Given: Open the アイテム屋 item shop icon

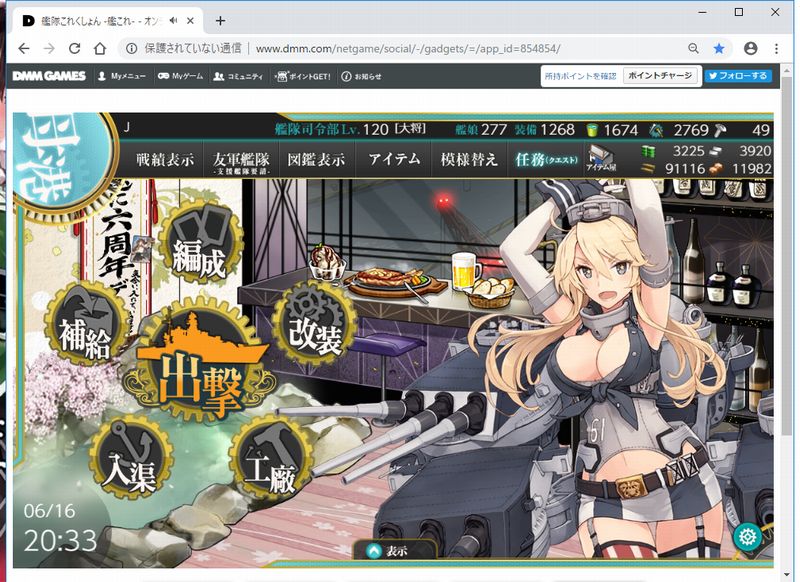Looking at the screenshot, I should click(x=602, y=158).
